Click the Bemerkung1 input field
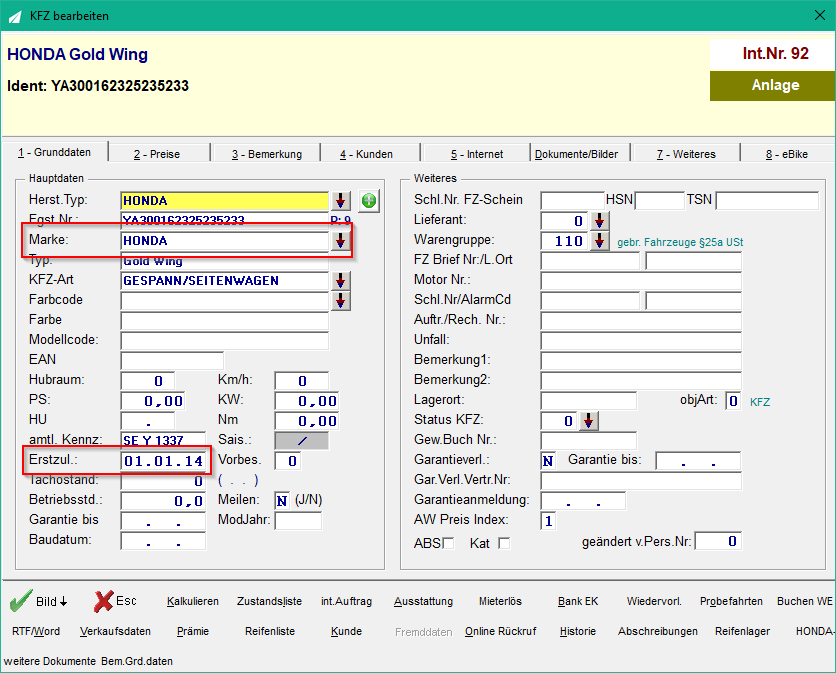The height and width of the screenshot is (673, 836). click(641, 360)
